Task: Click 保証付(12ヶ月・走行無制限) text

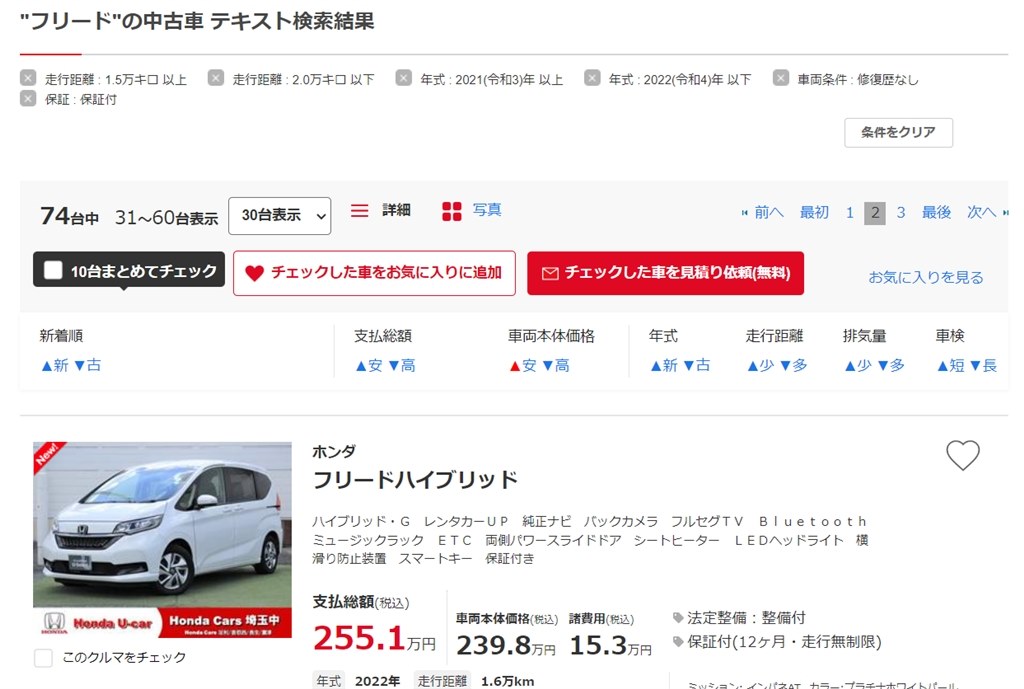Action: pyautogui.click(x=784, y=642)
